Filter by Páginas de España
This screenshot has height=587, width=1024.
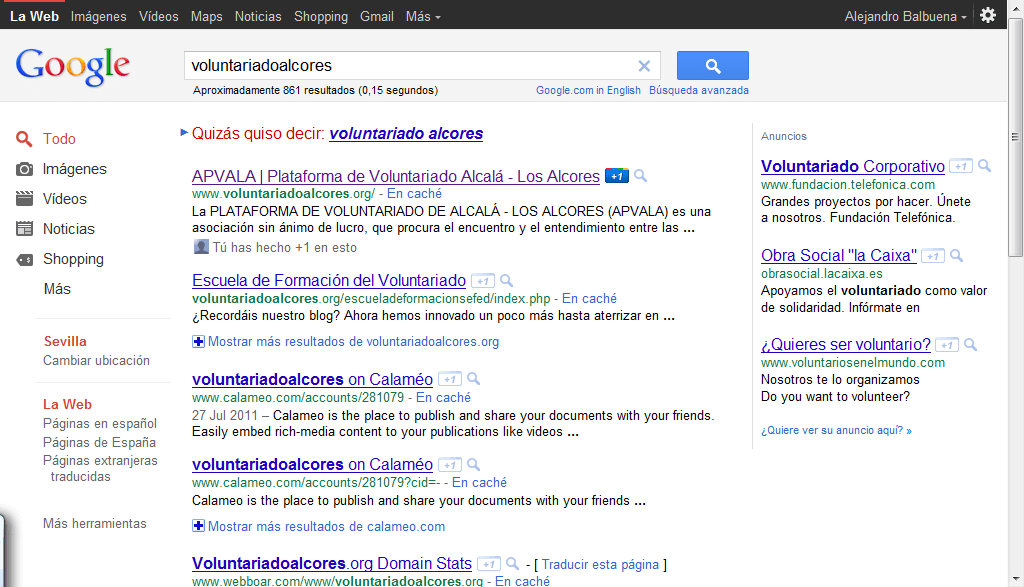tap(99, 442)
